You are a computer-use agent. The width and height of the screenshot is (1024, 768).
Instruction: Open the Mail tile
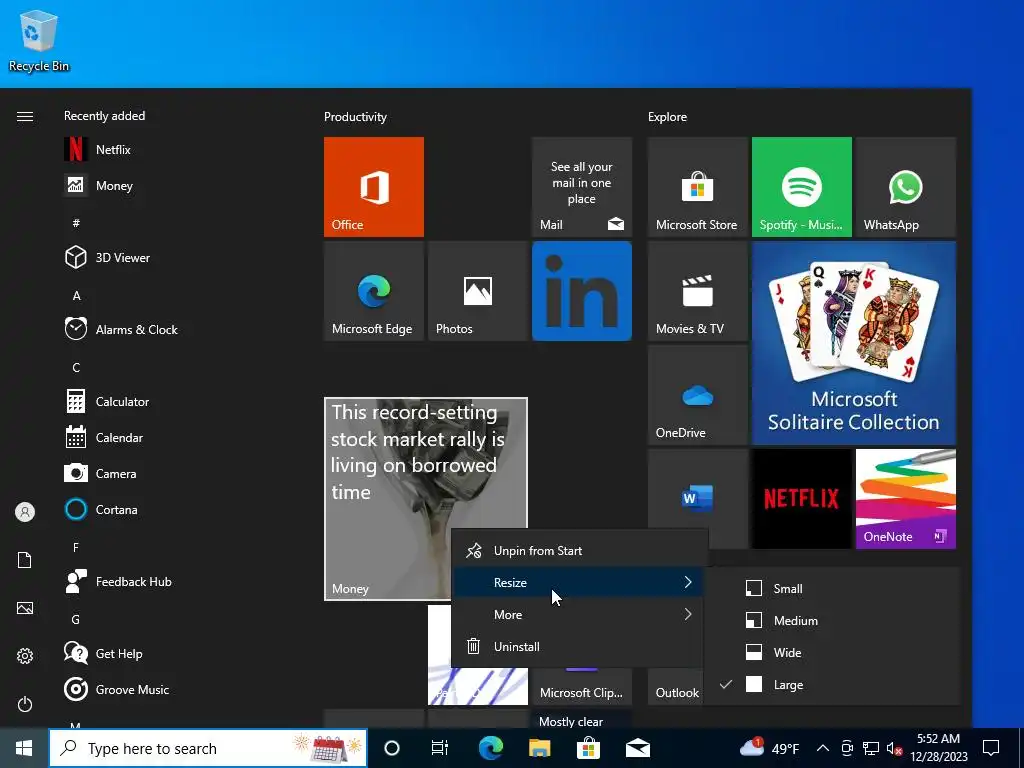pos(582,187)
